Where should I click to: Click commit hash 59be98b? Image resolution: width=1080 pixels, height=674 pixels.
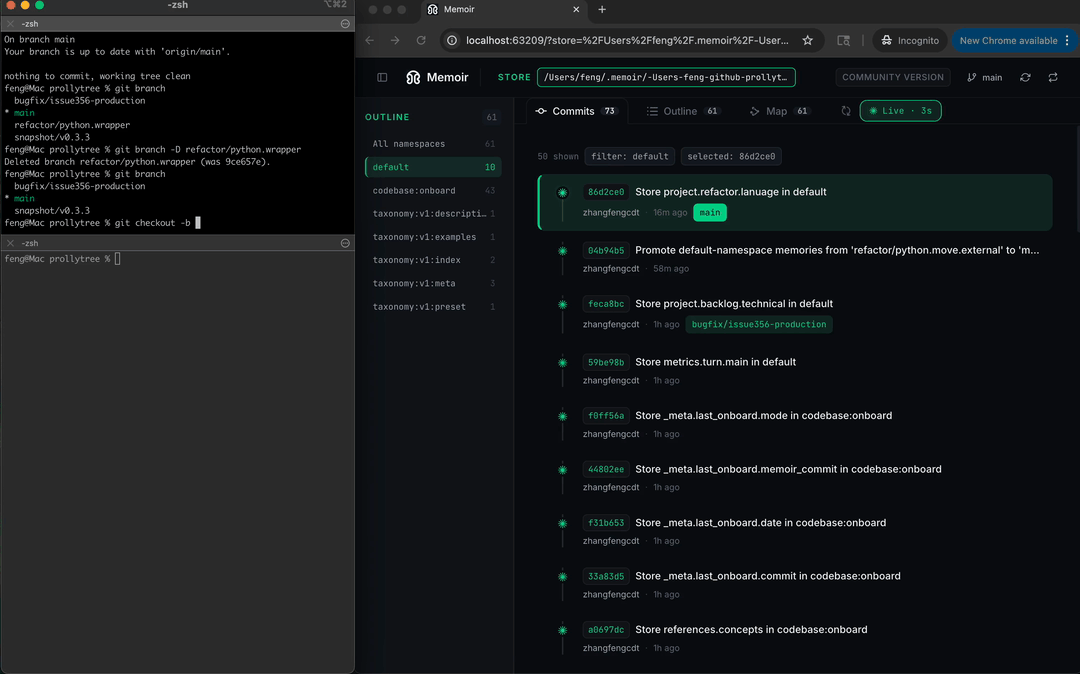[606, 362]
